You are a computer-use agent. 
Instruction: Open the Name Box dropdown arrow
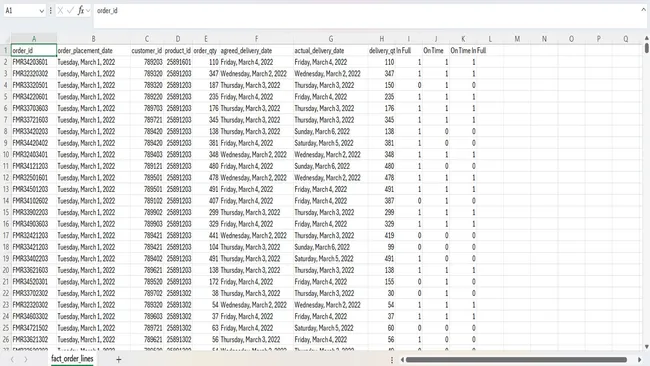click(41, 11)
